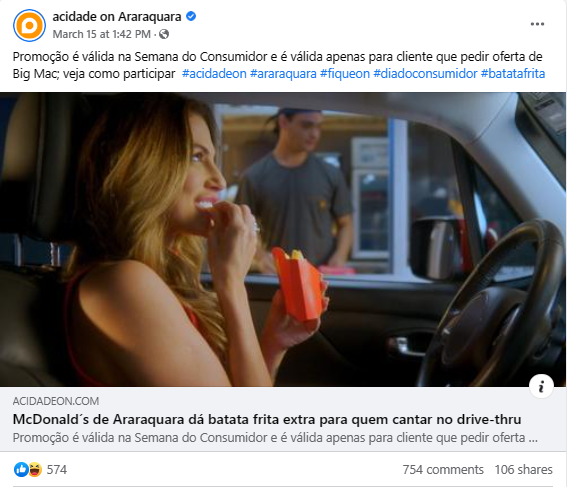Open the #fiqueon hashtag
This screenshot has width=567, height=487.
(345, 73)
